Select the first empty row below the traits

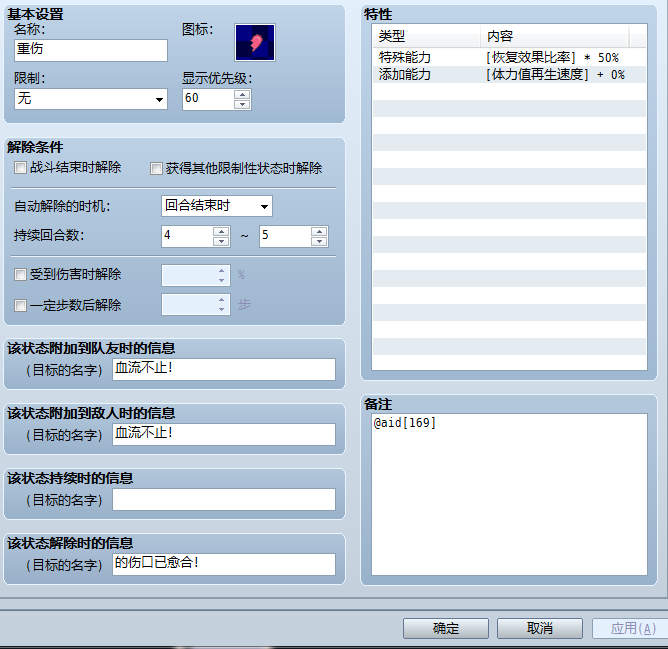coord(510,91)
